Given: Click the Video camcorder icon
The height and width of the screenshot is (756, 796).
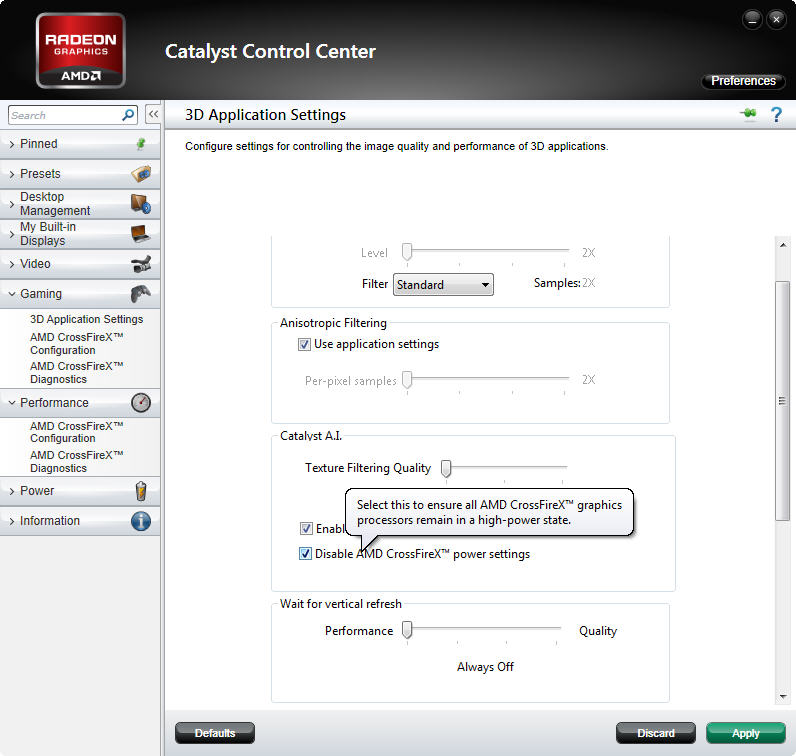Looking at the screenshot, I should coord(141,264).
